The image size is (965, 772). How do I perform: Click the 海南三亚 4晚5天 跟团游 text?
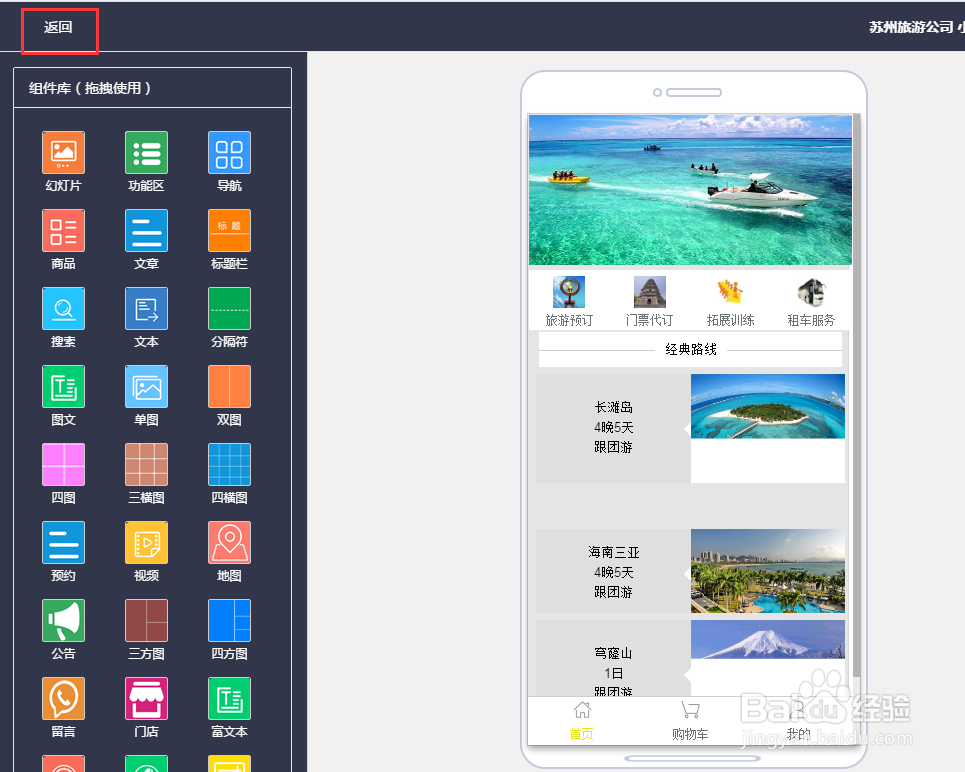[614, 572]
